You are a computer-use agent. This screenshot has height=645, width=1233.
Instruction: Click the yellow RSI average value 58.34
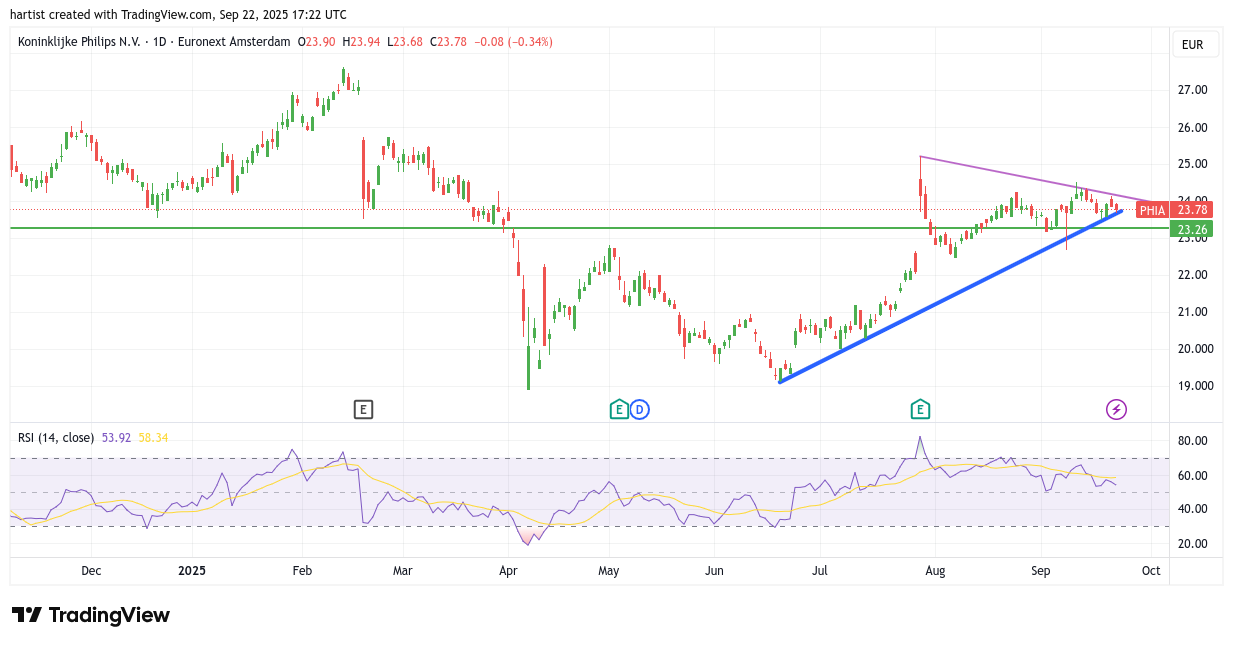pyautogui.click(x=154, y=438)
